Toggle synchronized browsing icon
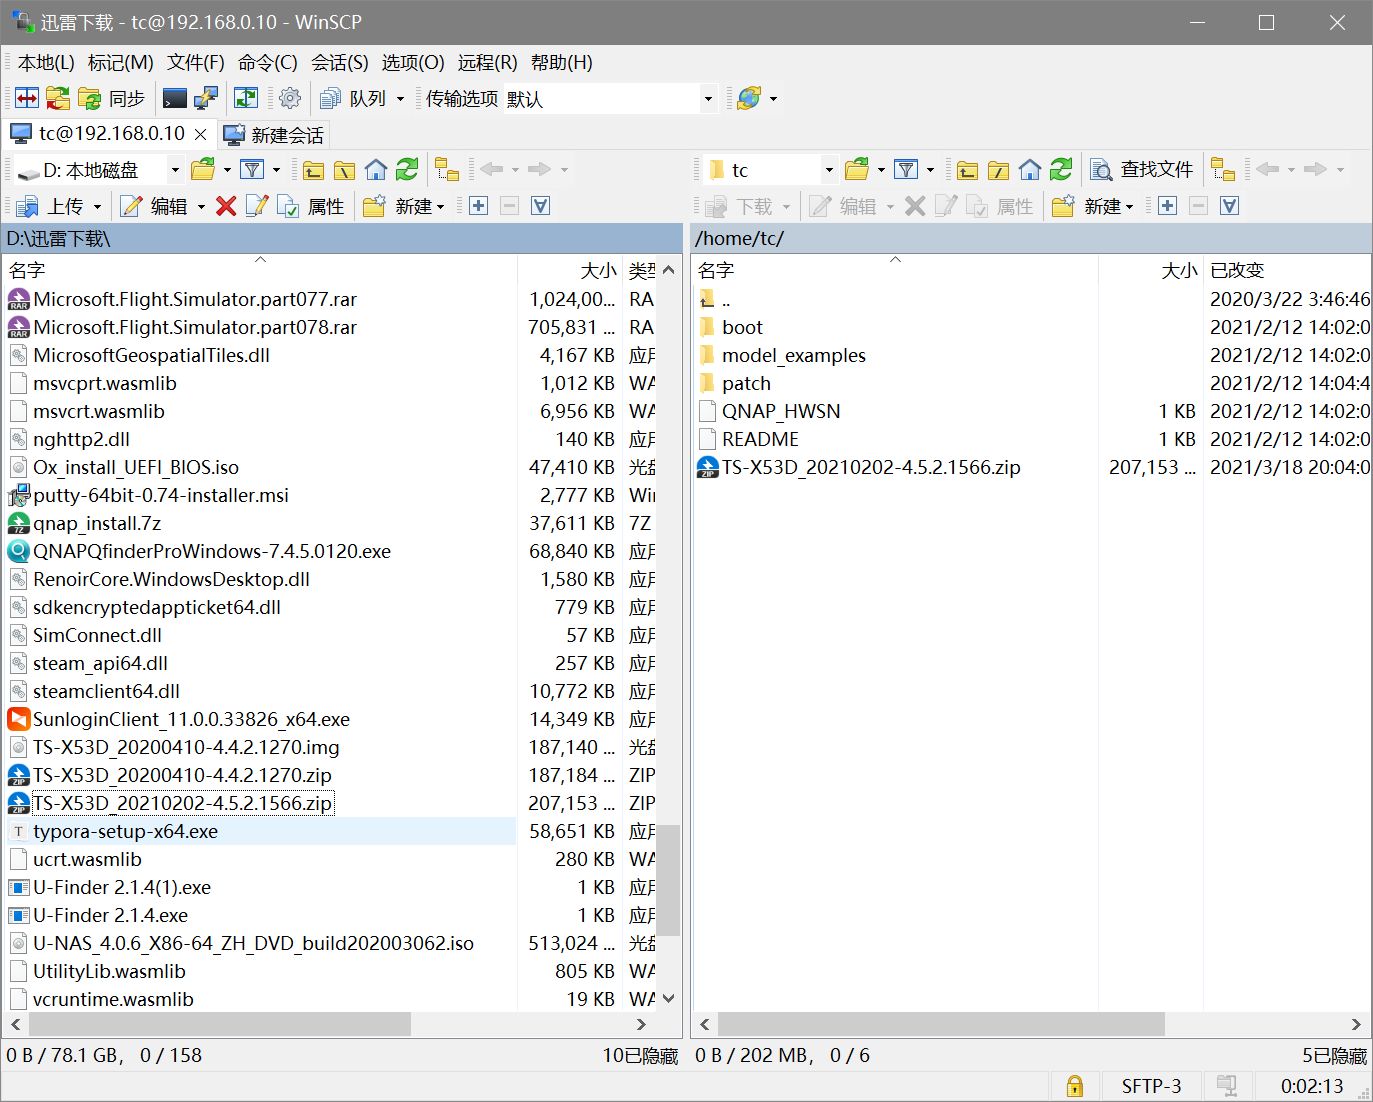This screenshot has width=1373, height=1102. point(246,98)
